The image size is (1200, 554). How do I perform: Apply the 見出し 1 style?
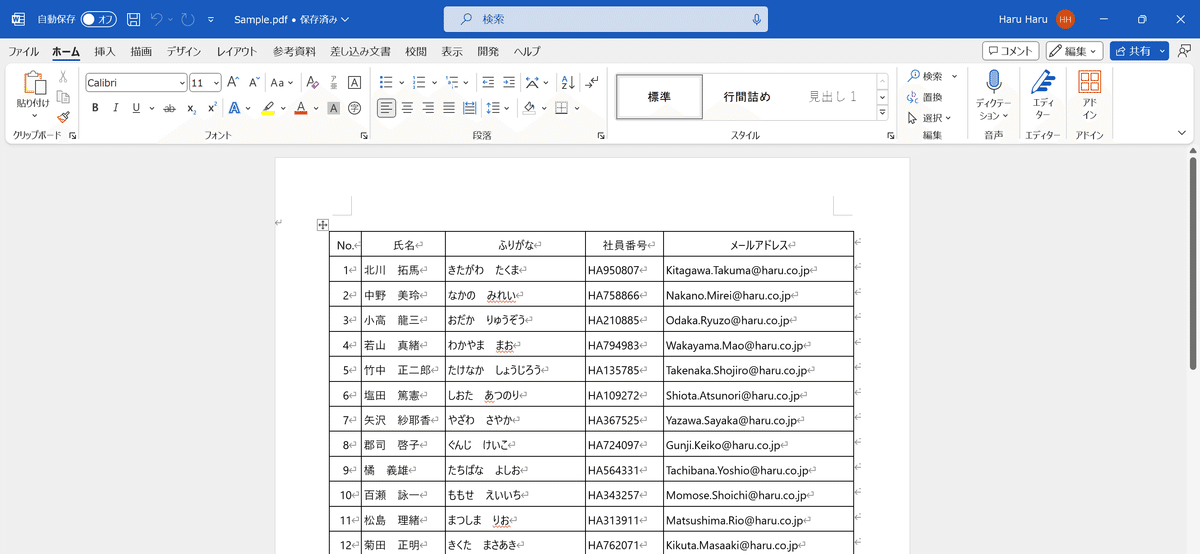tap(832, 97)
